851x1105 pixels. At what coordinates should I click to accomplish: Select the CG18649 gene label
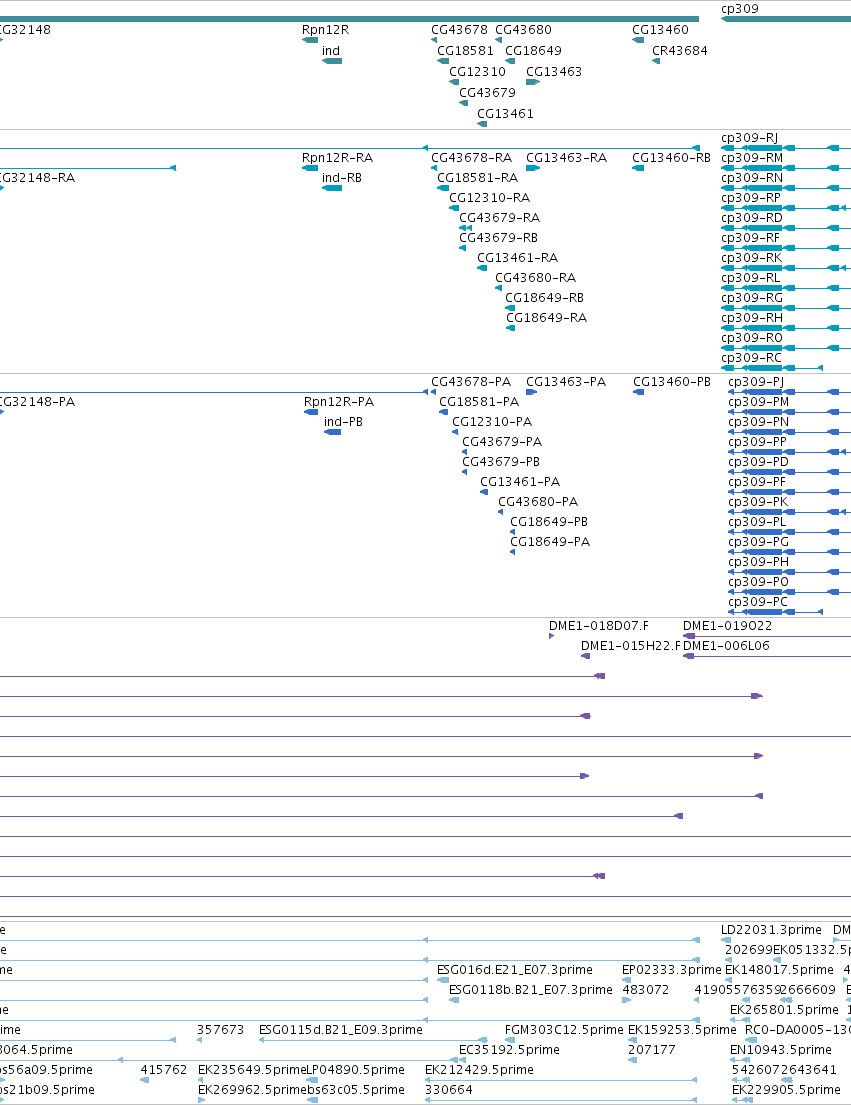(x=533, y=51)
